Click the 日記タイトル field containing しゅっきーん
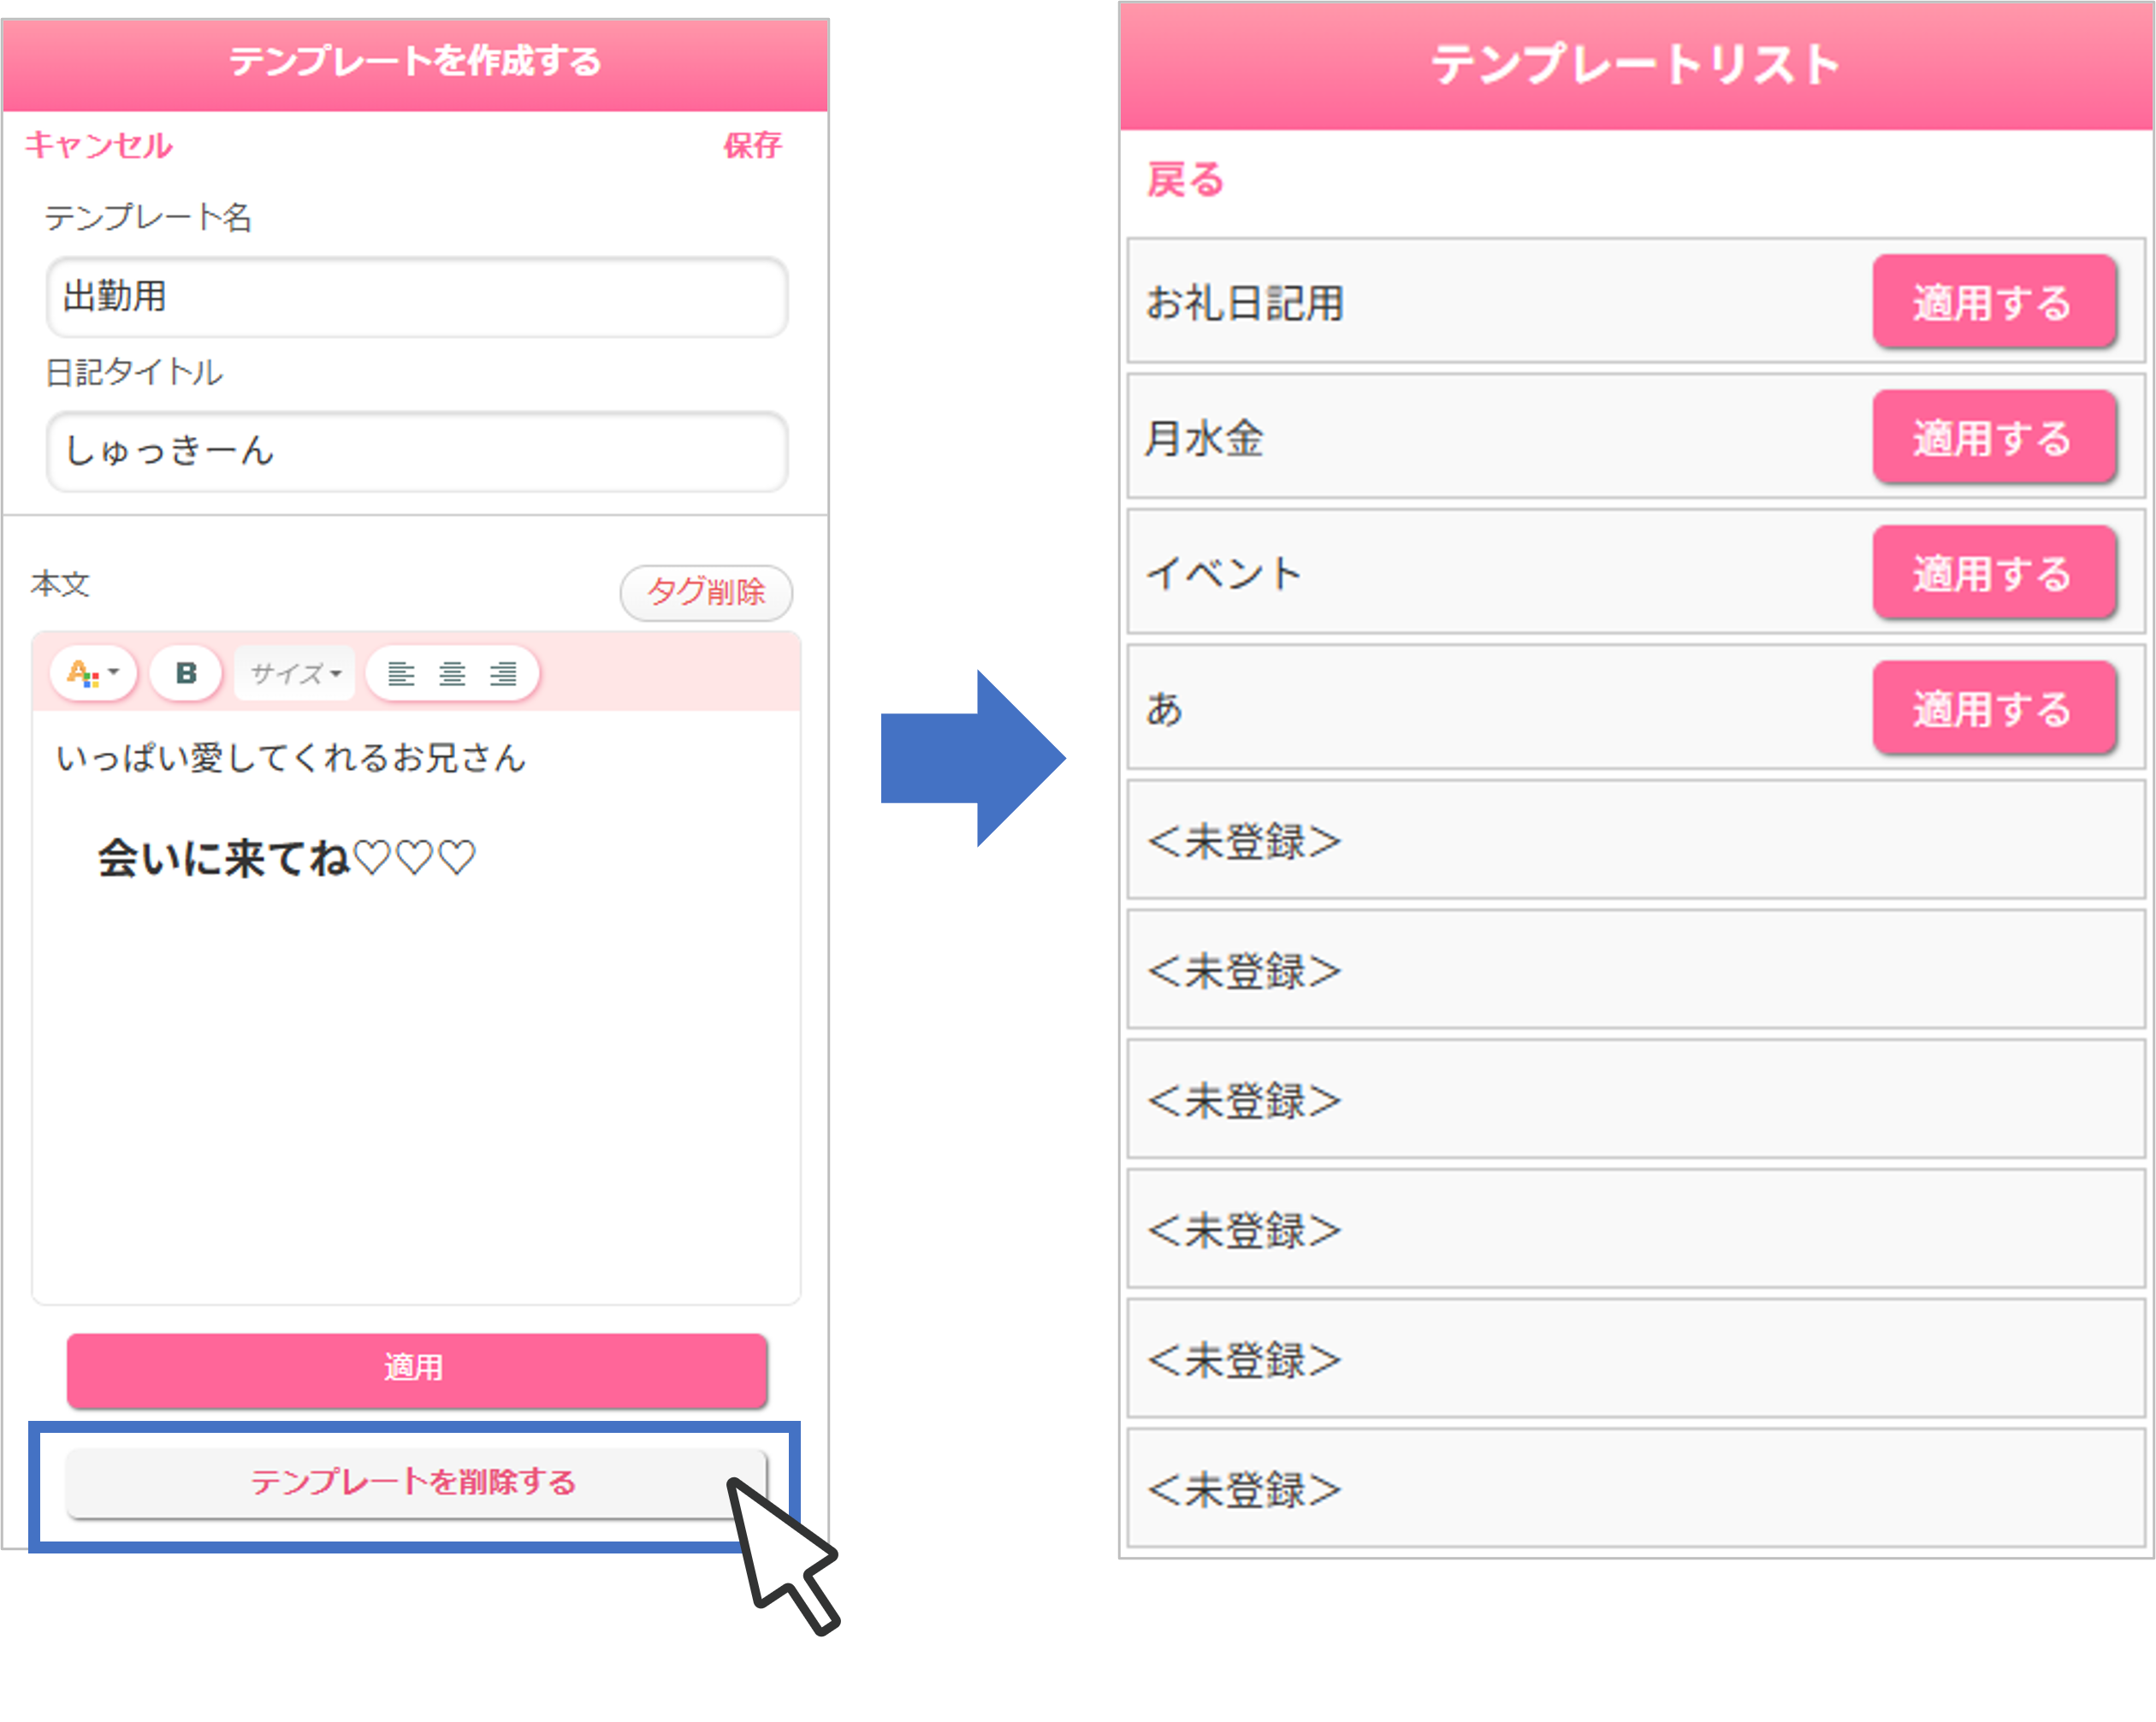Viewport: 2156px width, 1722px height. (417, 451)
